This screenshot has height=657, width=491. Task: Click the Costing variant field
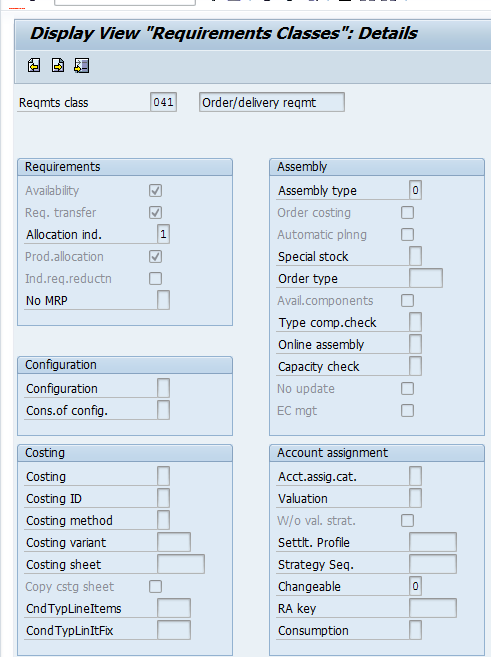(174, 542)
